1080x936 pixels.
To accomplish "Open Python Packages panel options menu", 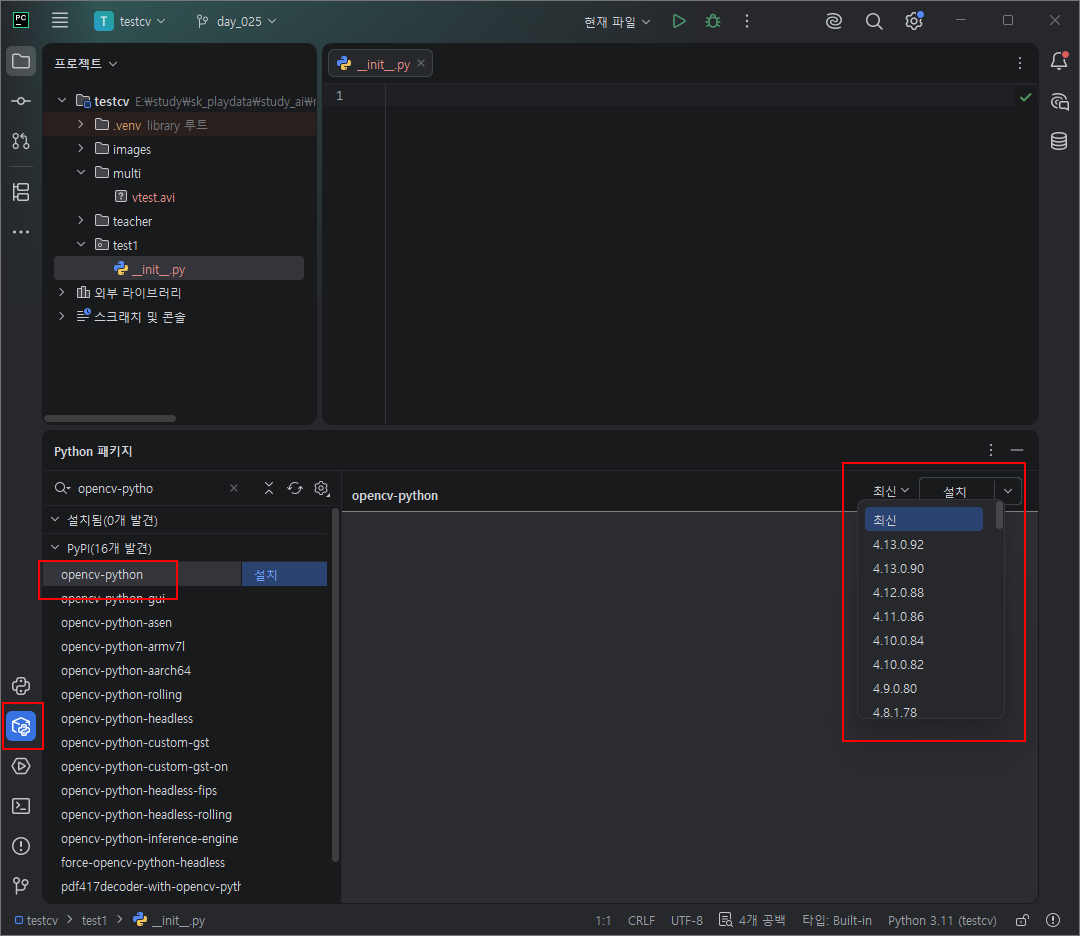I will coord(991,450).
